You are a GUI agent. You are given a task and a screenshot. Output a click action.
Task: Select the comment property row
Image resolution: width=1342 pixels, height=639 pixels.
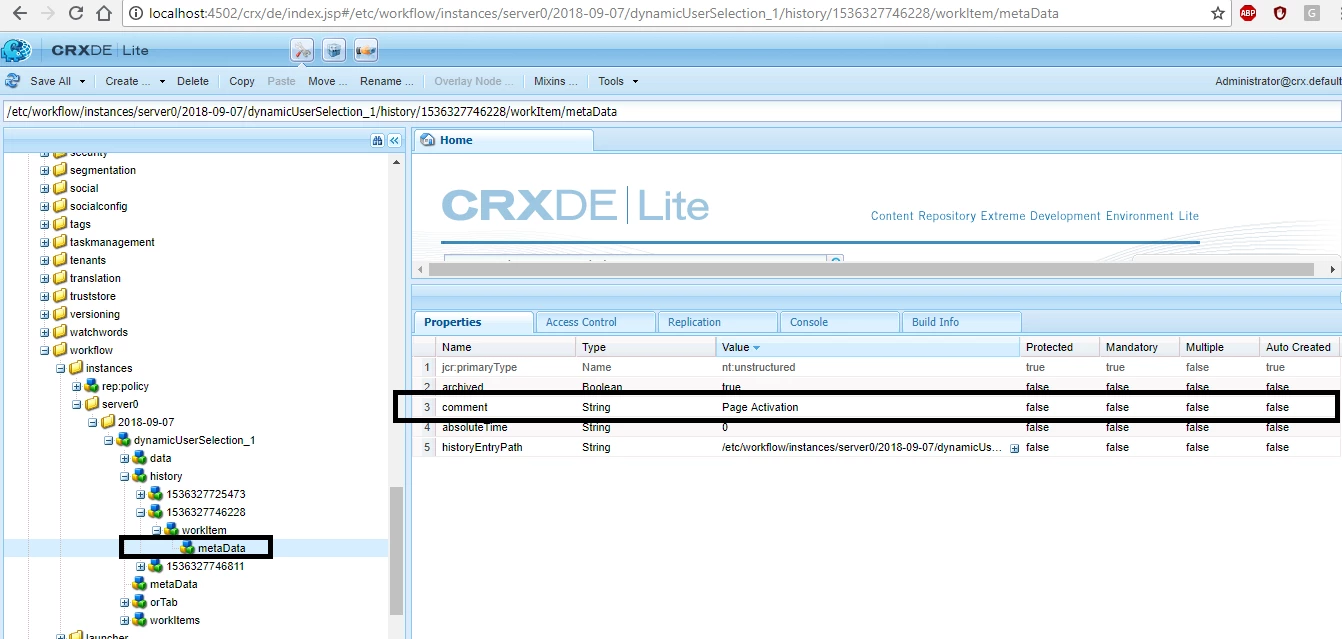click(x=876, y=407)
